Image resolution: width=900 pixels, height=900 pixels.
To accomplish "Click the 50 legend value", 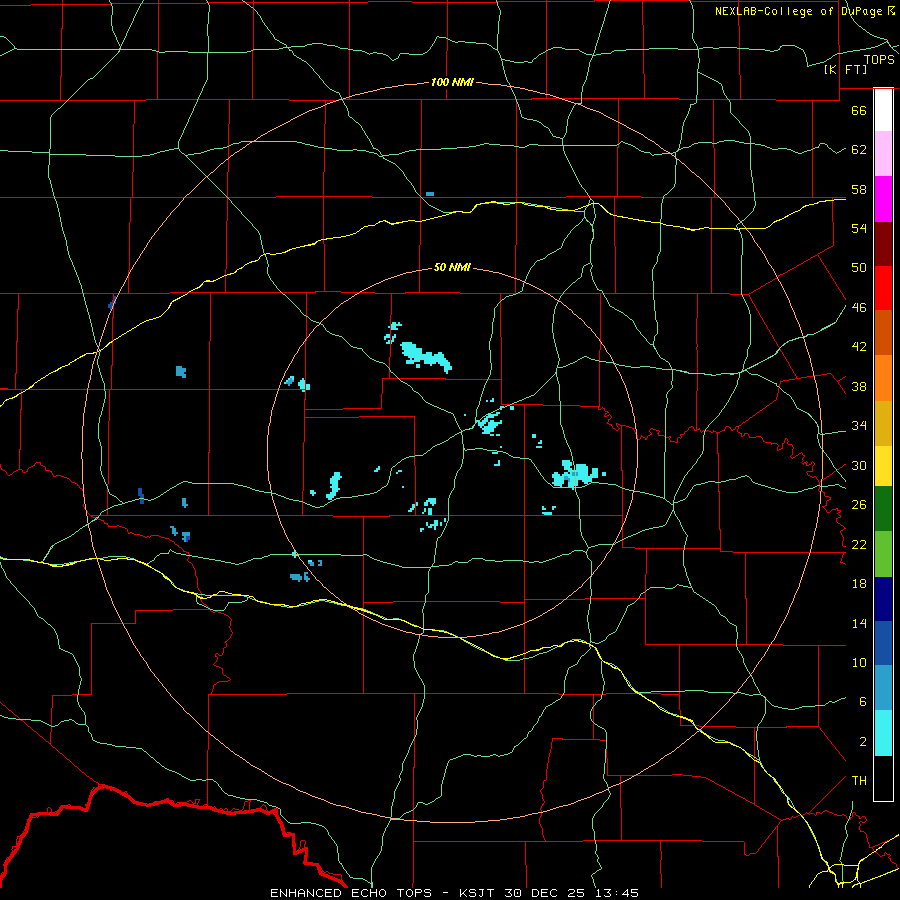I will pos(859,267).
